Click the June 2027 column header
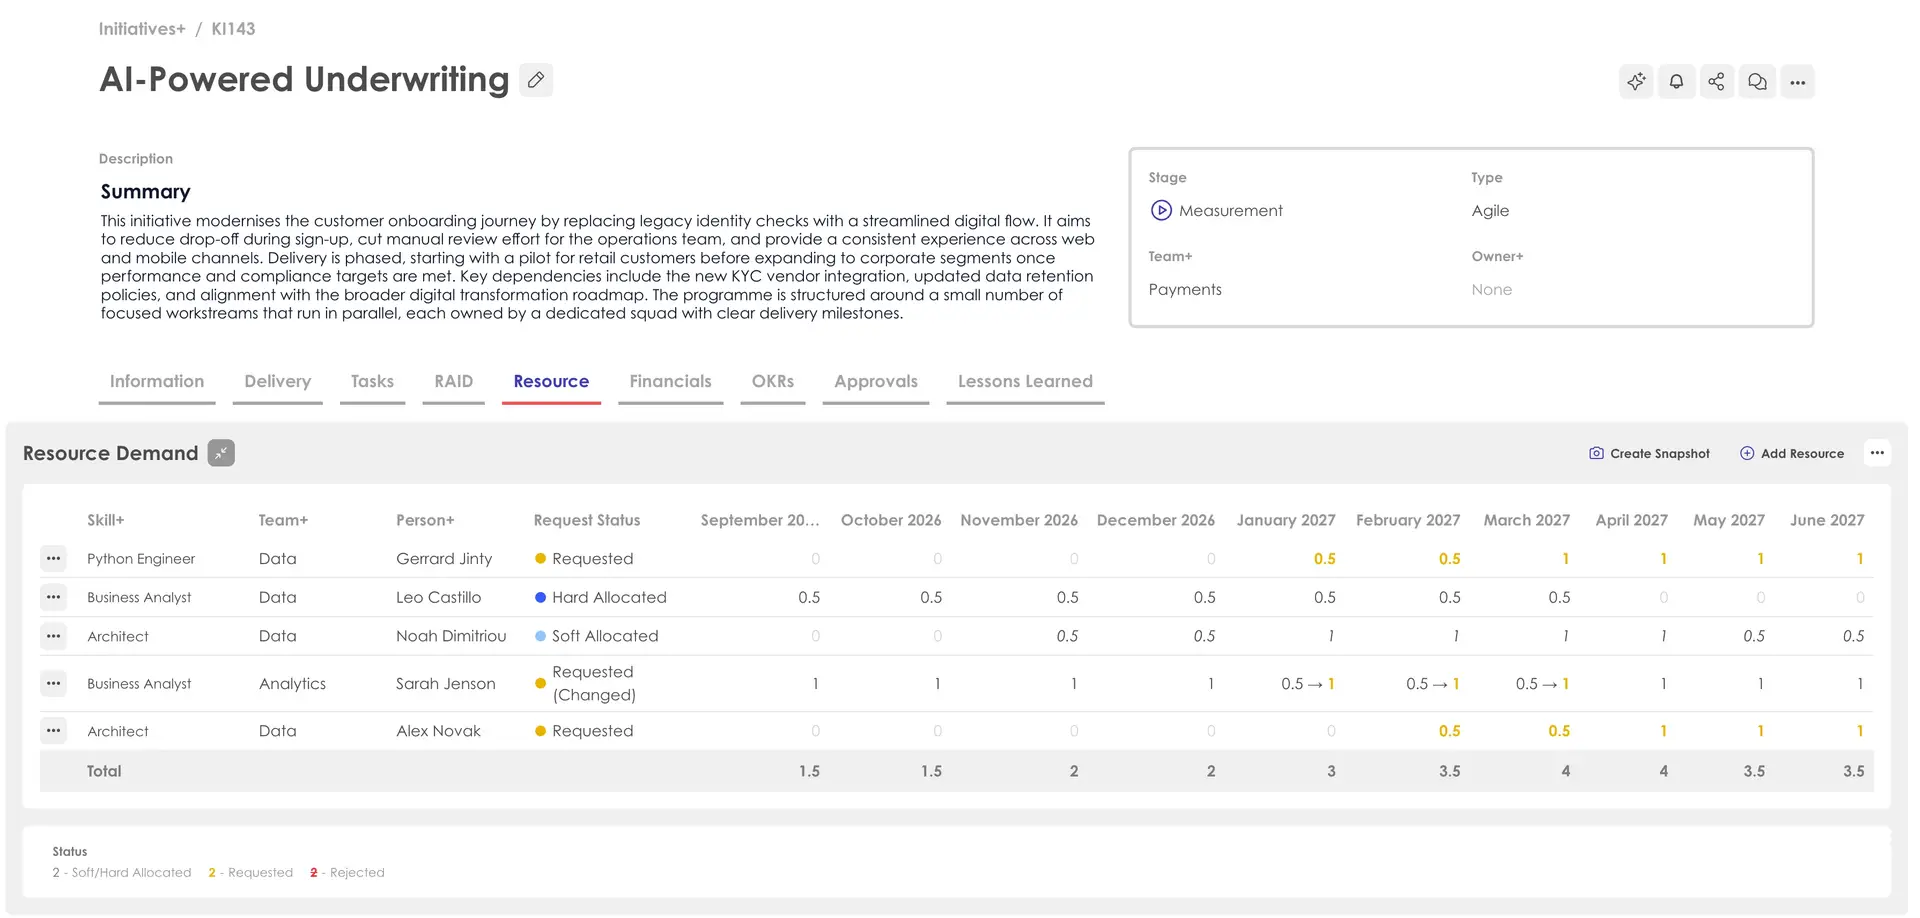Screen dimensions: 1920x918 1827,520
